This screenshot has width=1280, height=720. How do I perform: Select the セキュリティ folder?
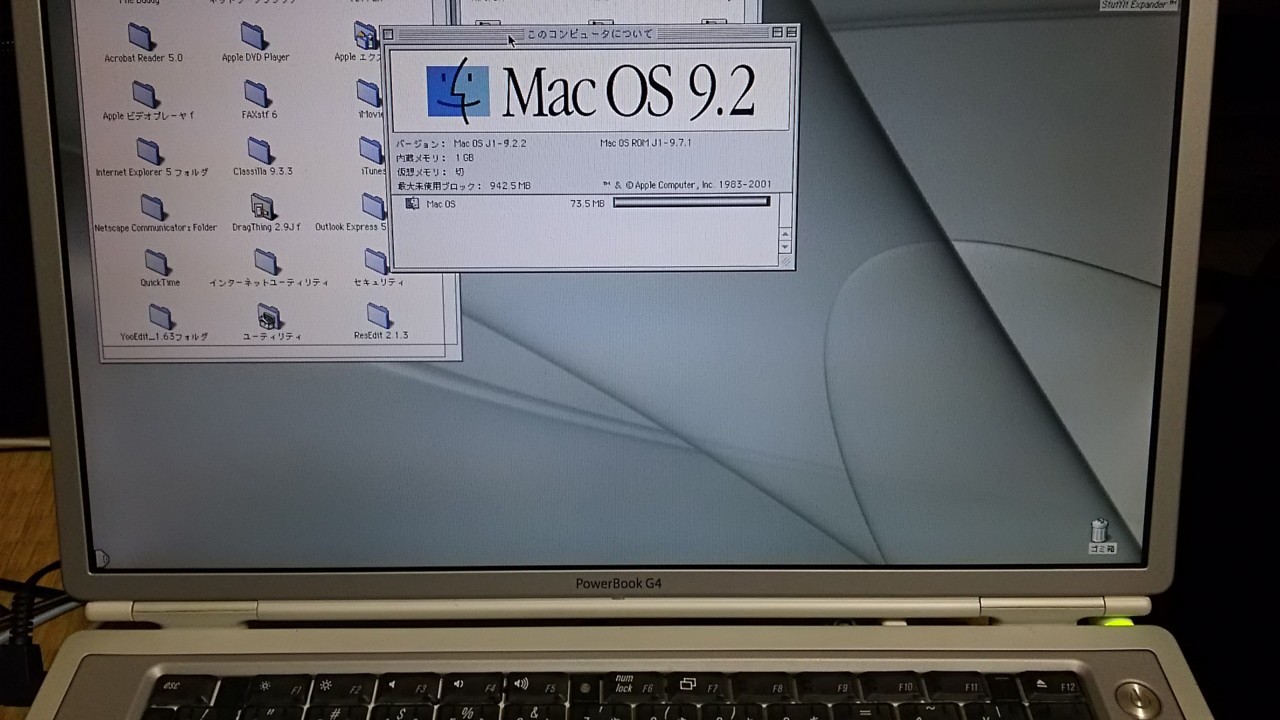pos(376,262)
